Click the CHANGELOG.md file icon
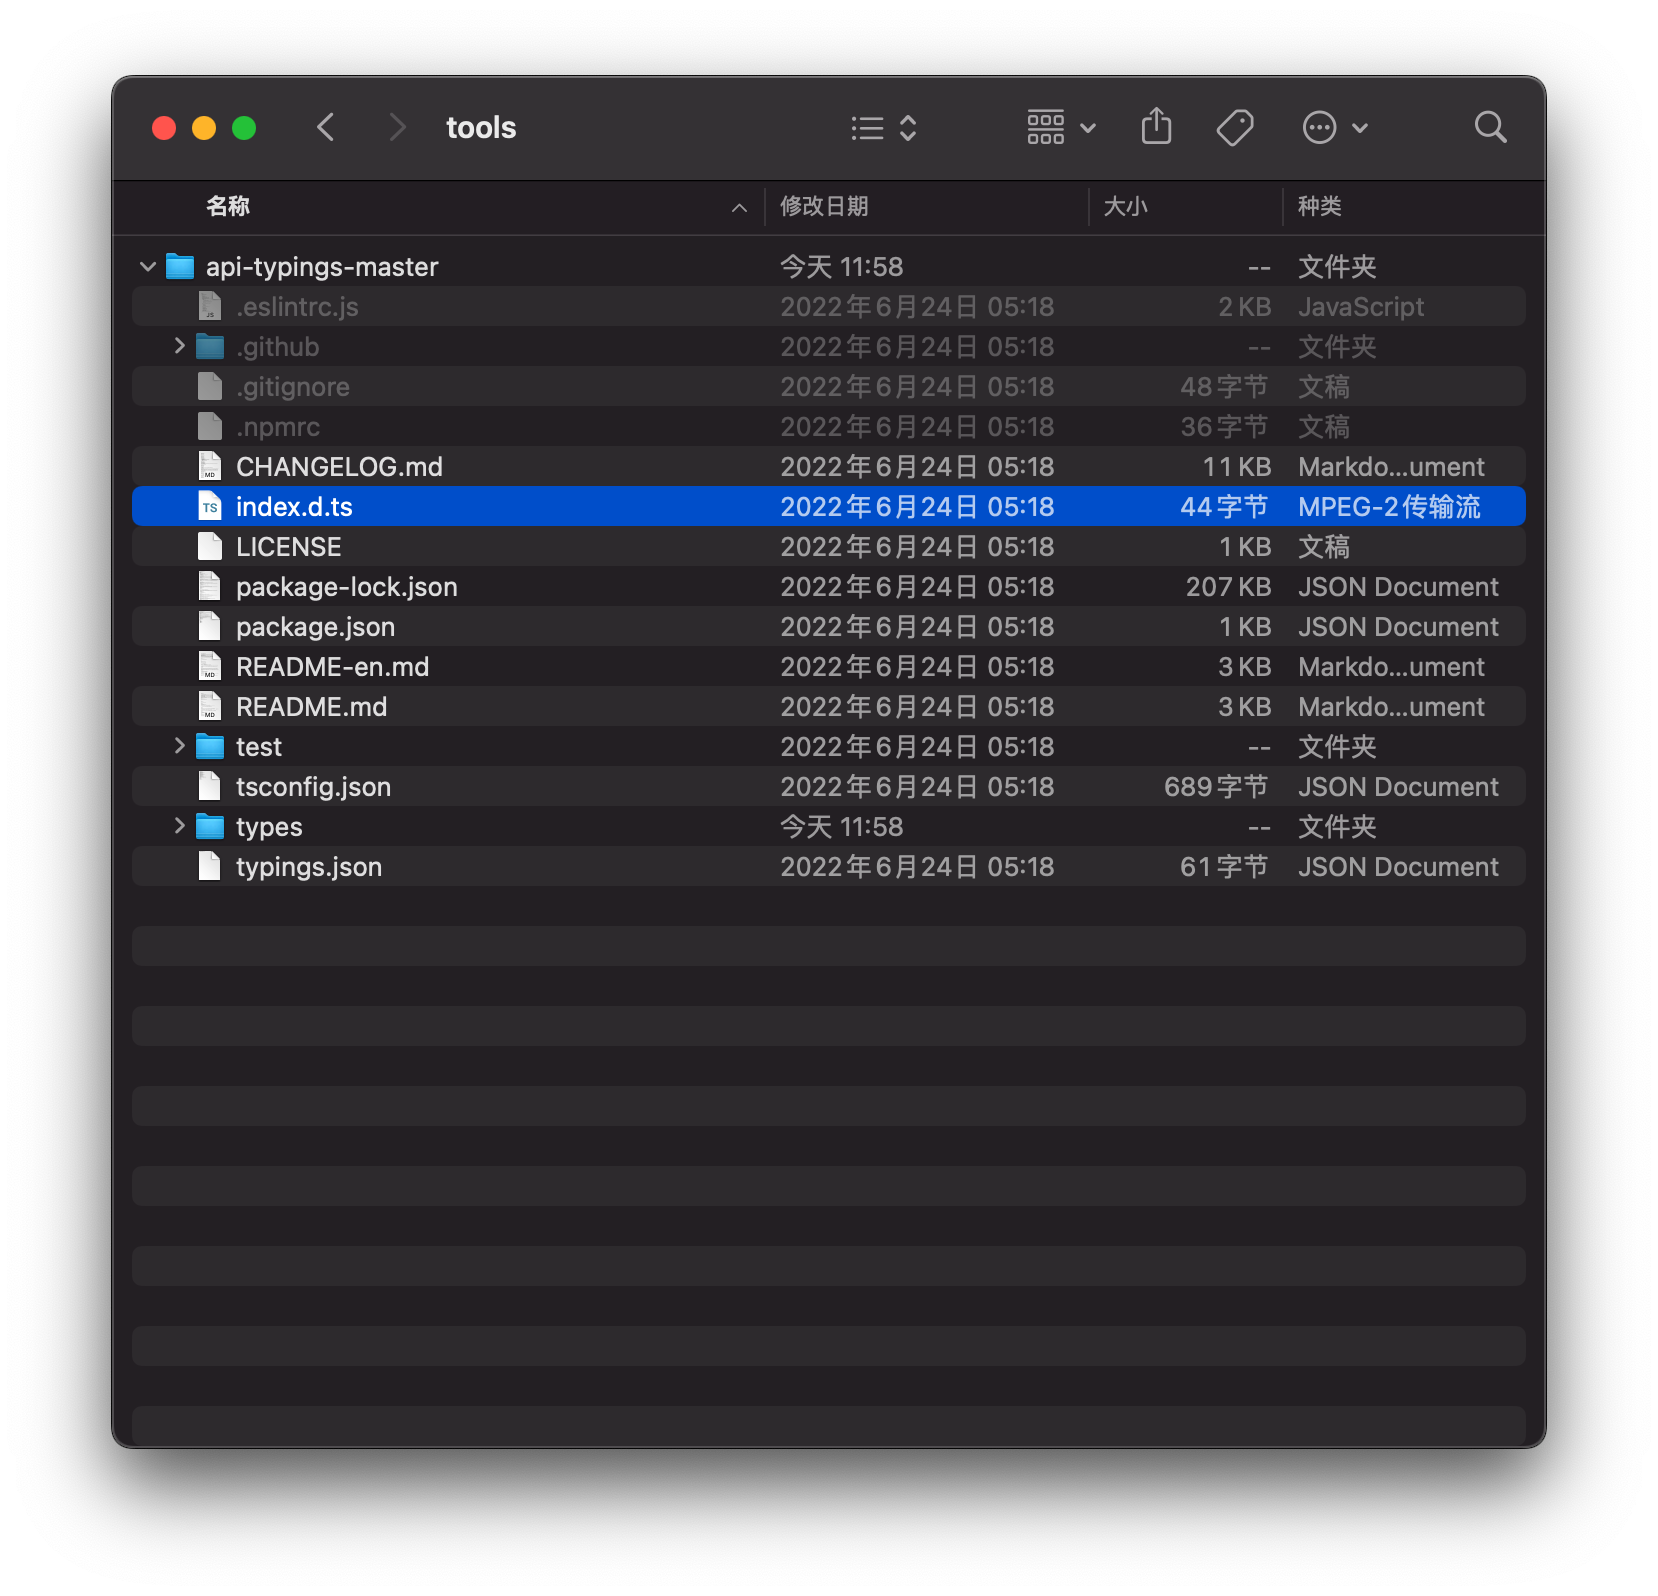The height and width of the screenshot is (1596, 1658). tap(209, 466)
